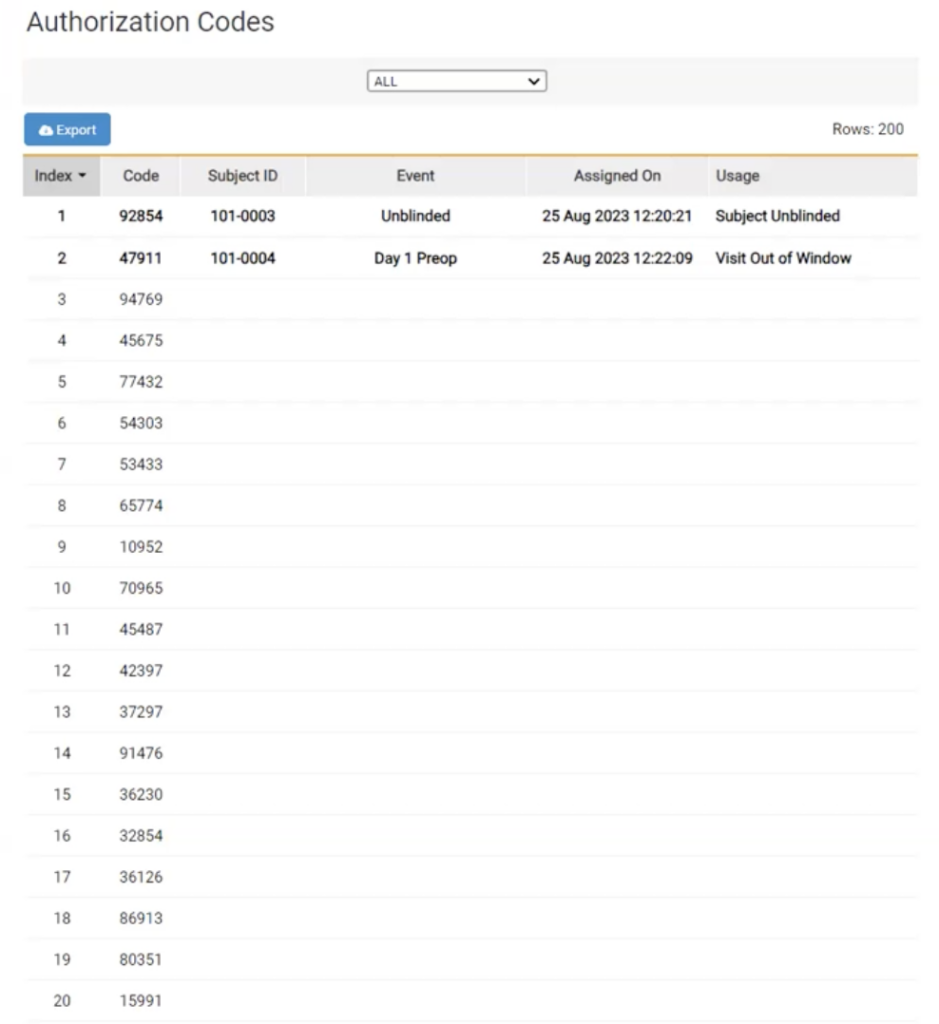Open the ALL filter dropdown
The height and width of the screenshot is (1024, 939).
coord(456,81)
